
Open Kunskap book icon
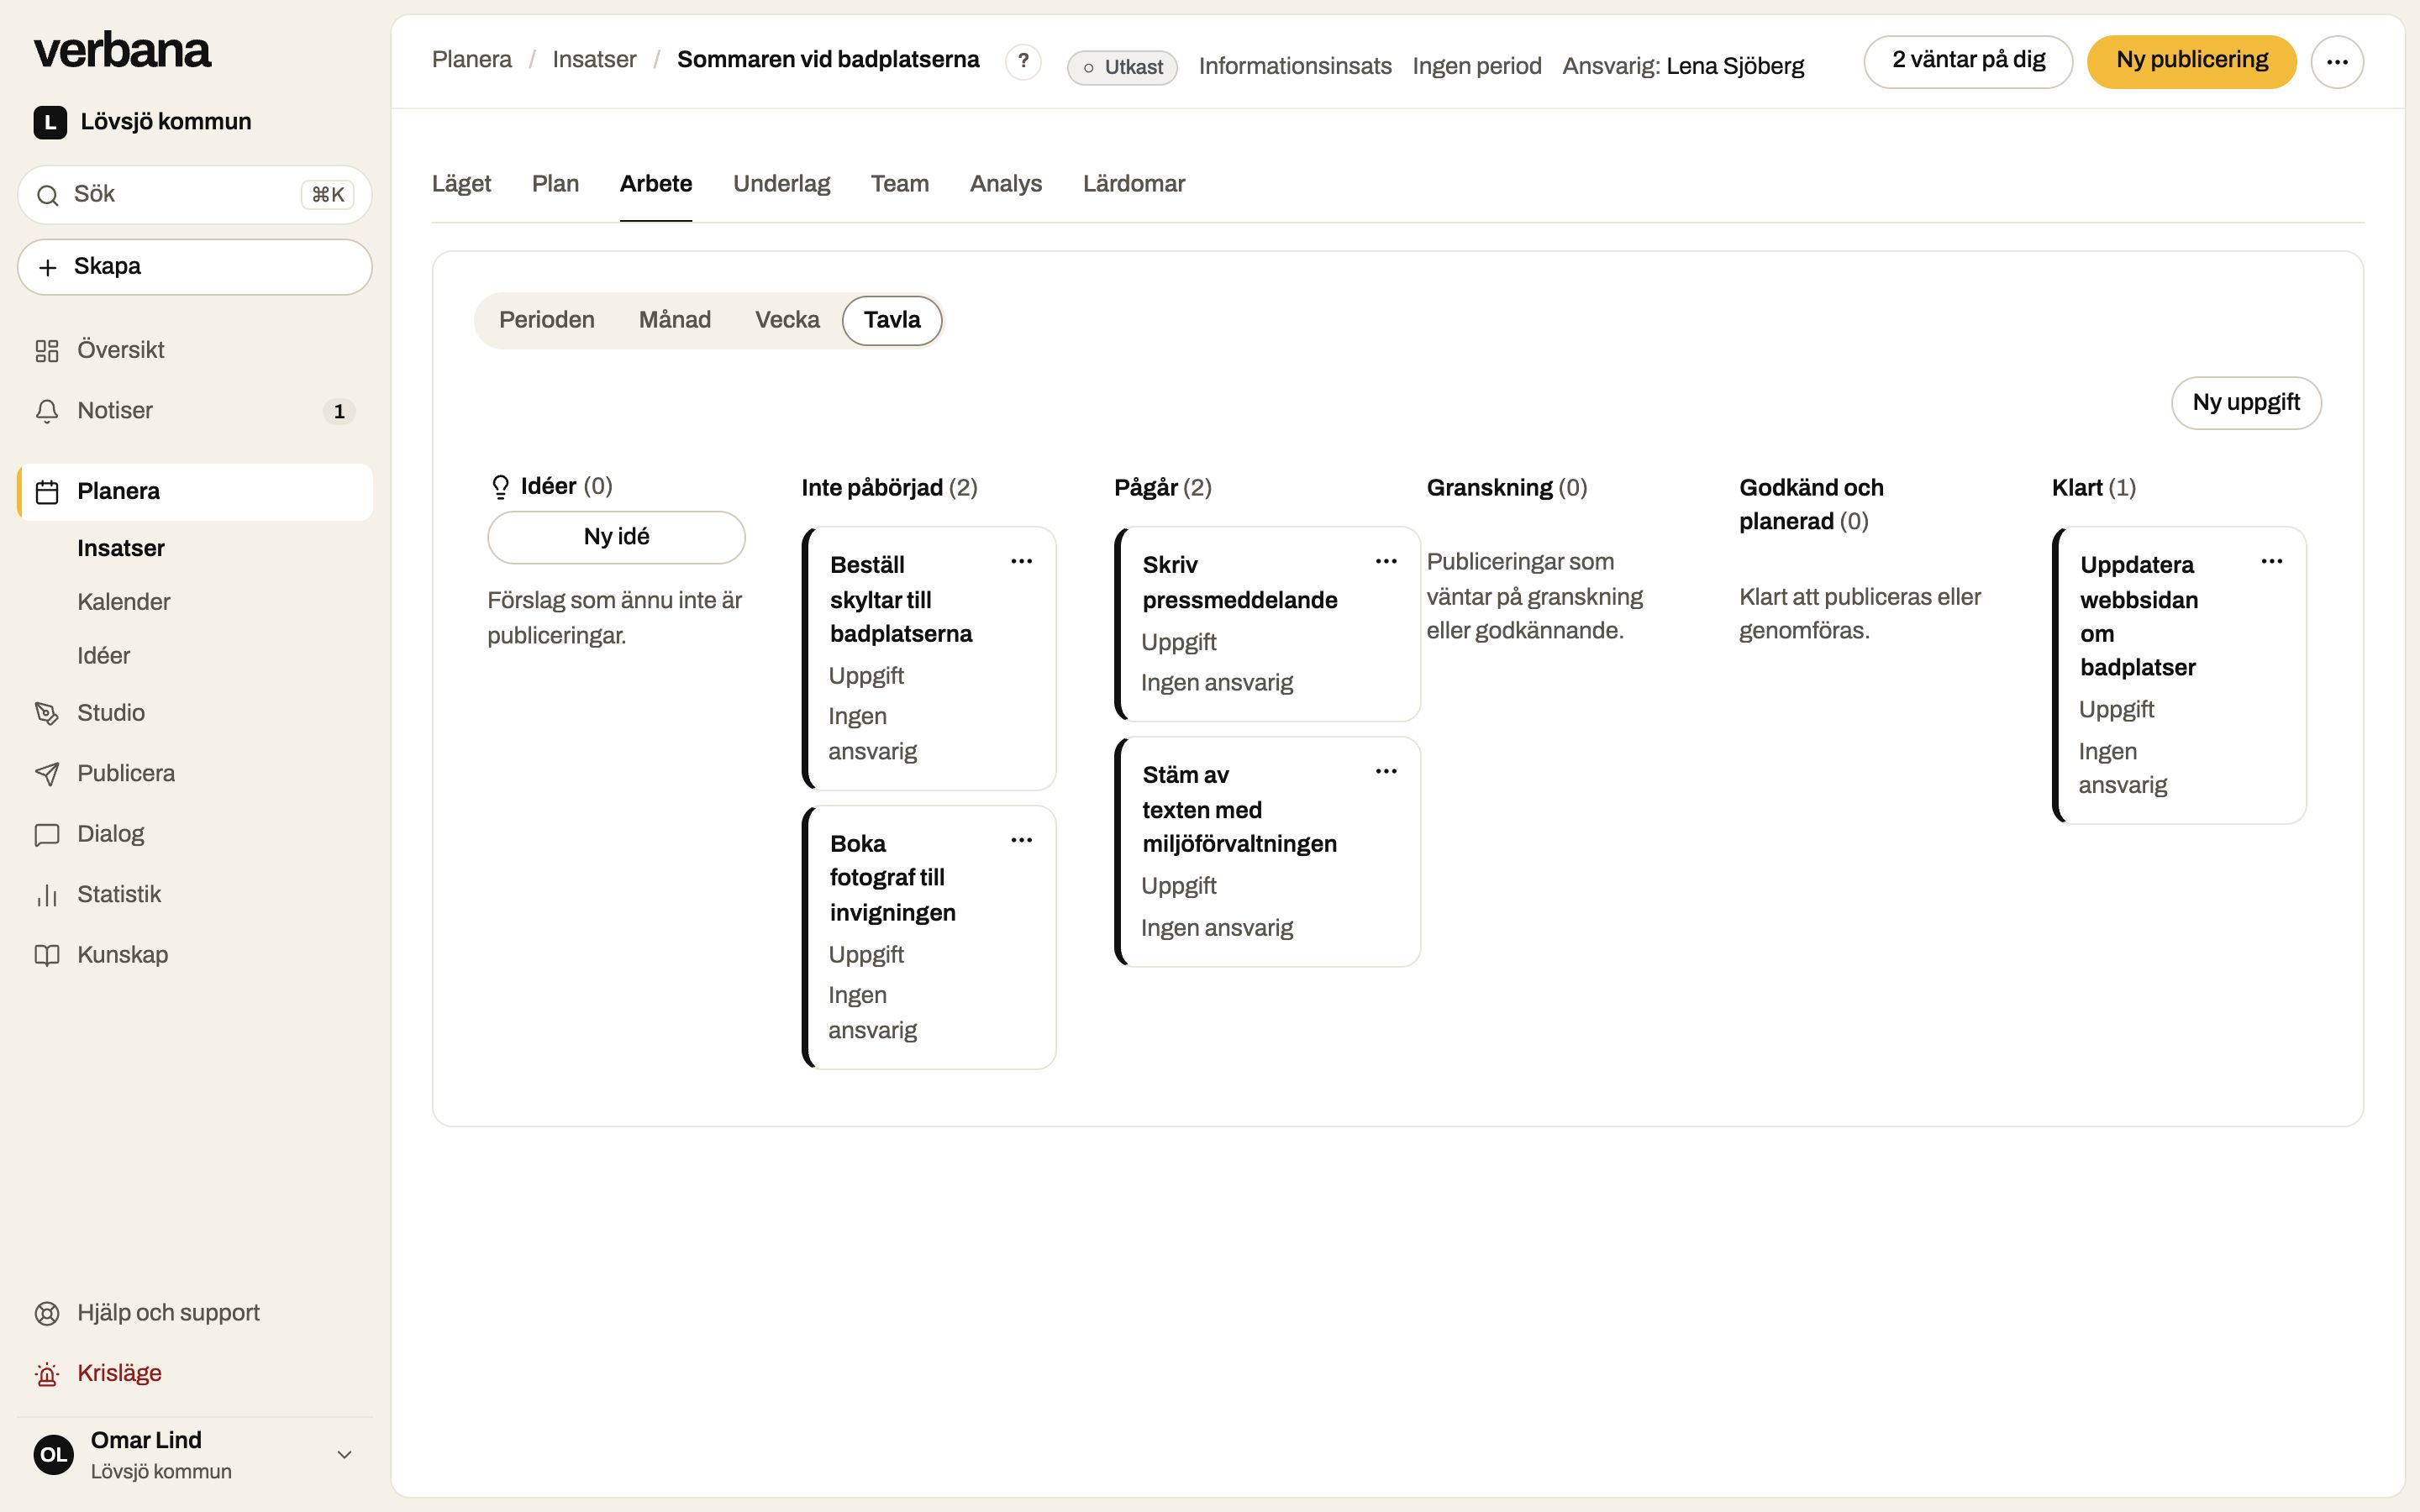47,955
